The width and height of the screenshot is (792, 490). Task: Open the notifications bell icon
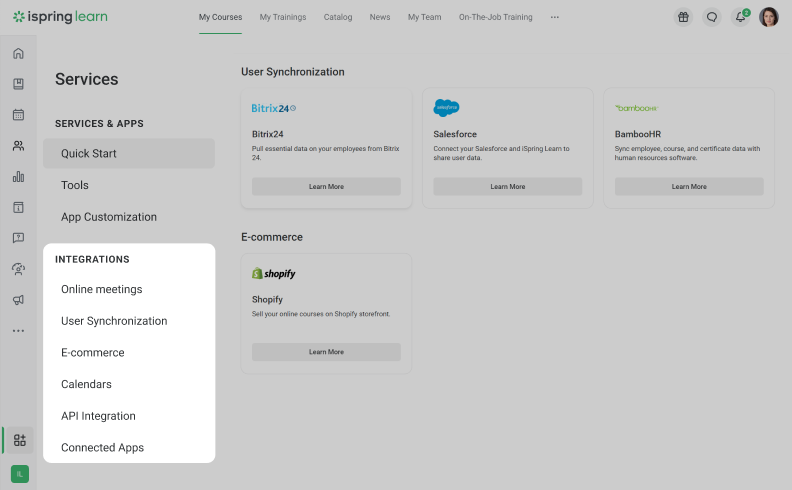click(x=740, y=17)
